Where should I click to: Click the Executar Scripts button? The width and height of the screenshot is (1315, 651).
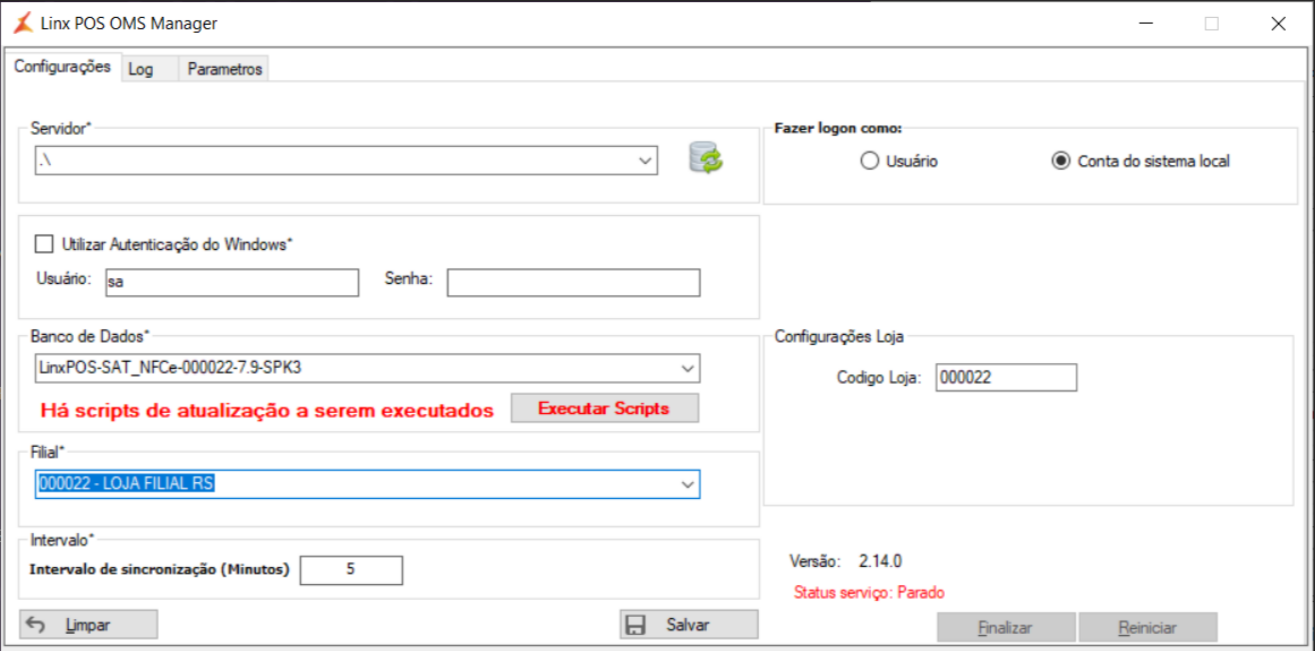605,408
